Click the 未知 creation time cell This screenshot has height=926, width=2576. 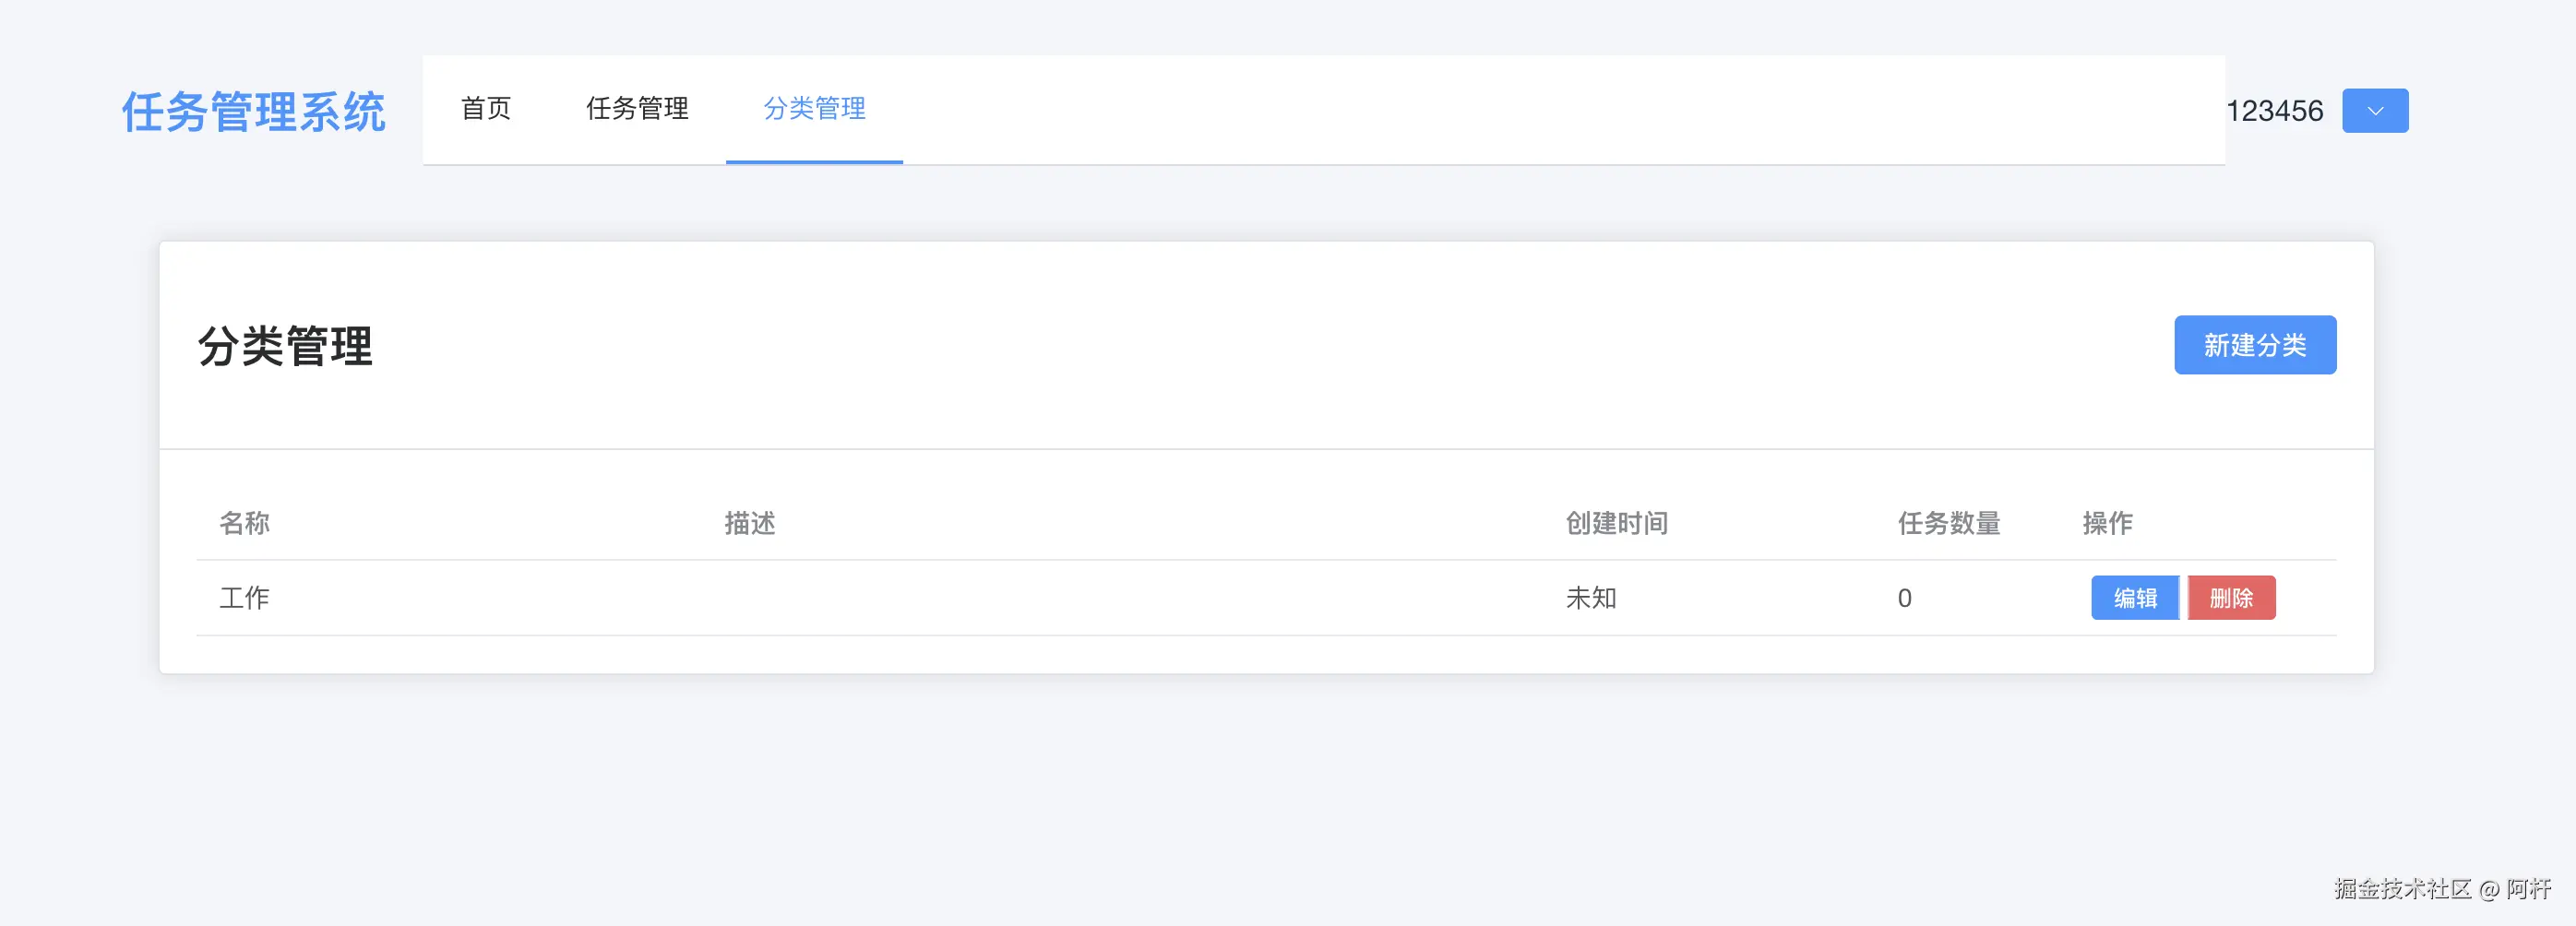click(1591, 598)
